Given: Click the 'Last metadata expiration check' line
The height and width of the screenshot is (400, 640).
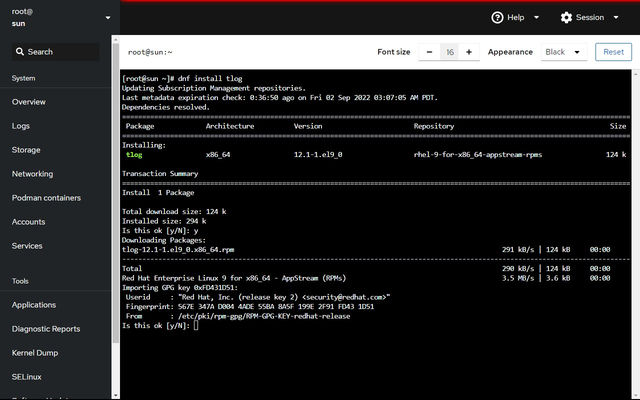Looking at the screenshot, I should tap(280, 98).
